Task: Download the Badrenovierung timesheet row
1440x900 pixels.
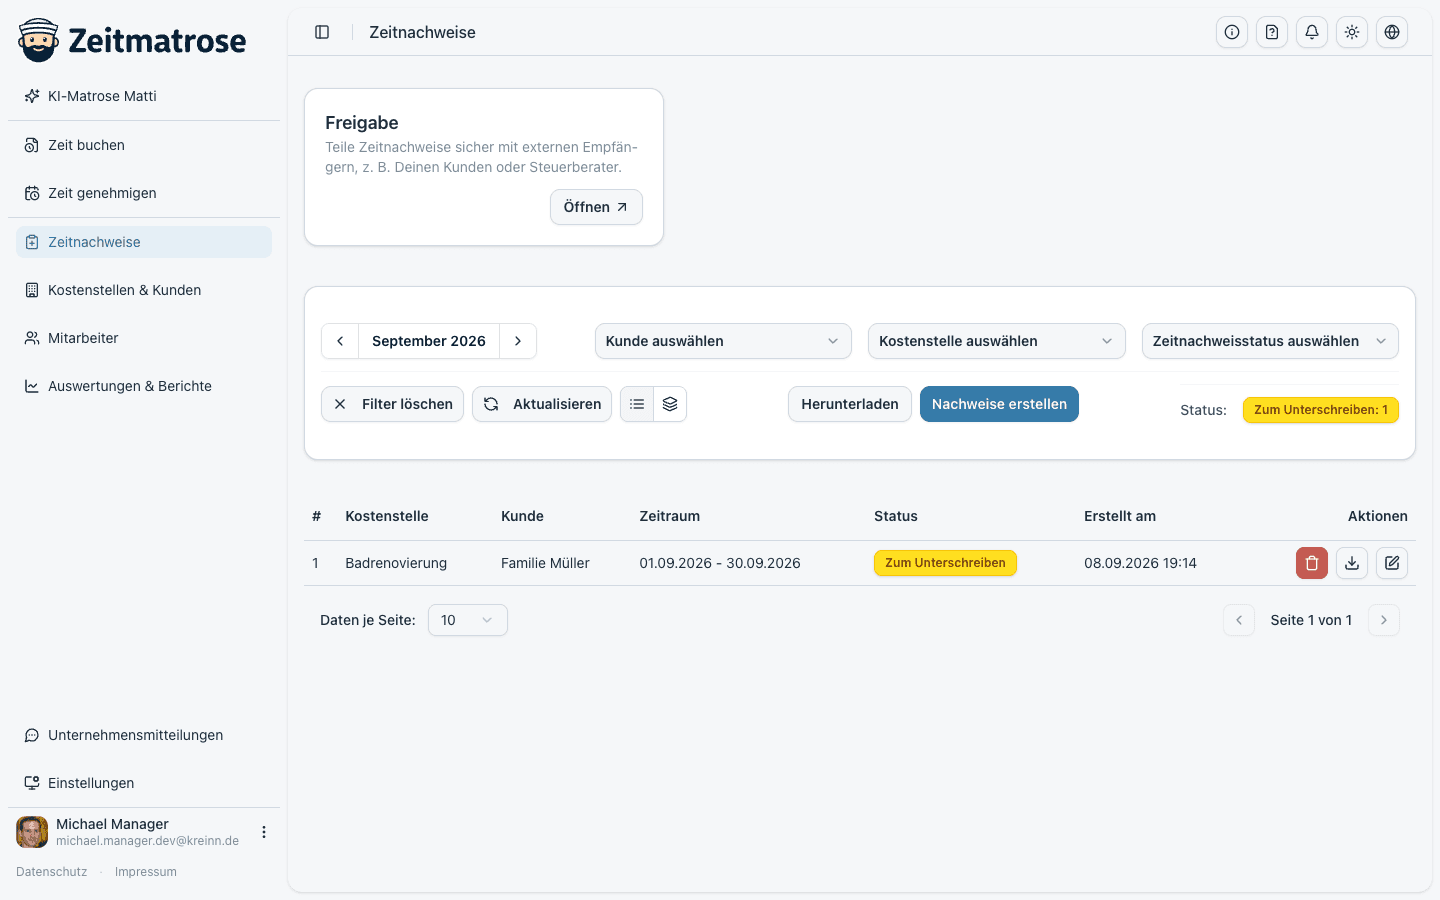Action: [1352, 563]
